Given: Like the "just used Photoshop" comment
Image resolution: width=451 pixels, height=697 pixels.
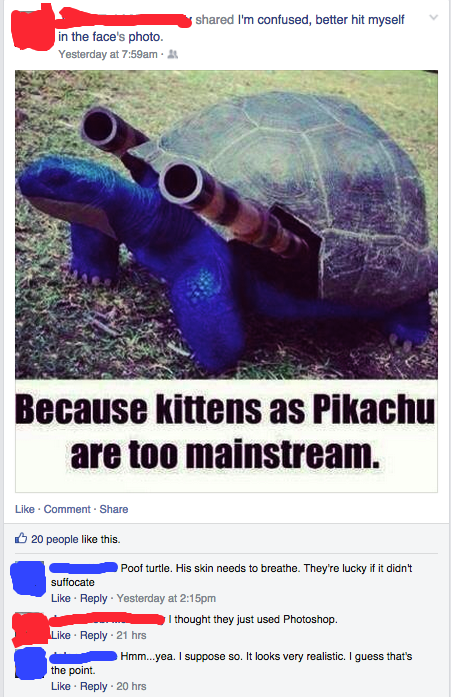Looking at the screenshot, I should [61, 635].
